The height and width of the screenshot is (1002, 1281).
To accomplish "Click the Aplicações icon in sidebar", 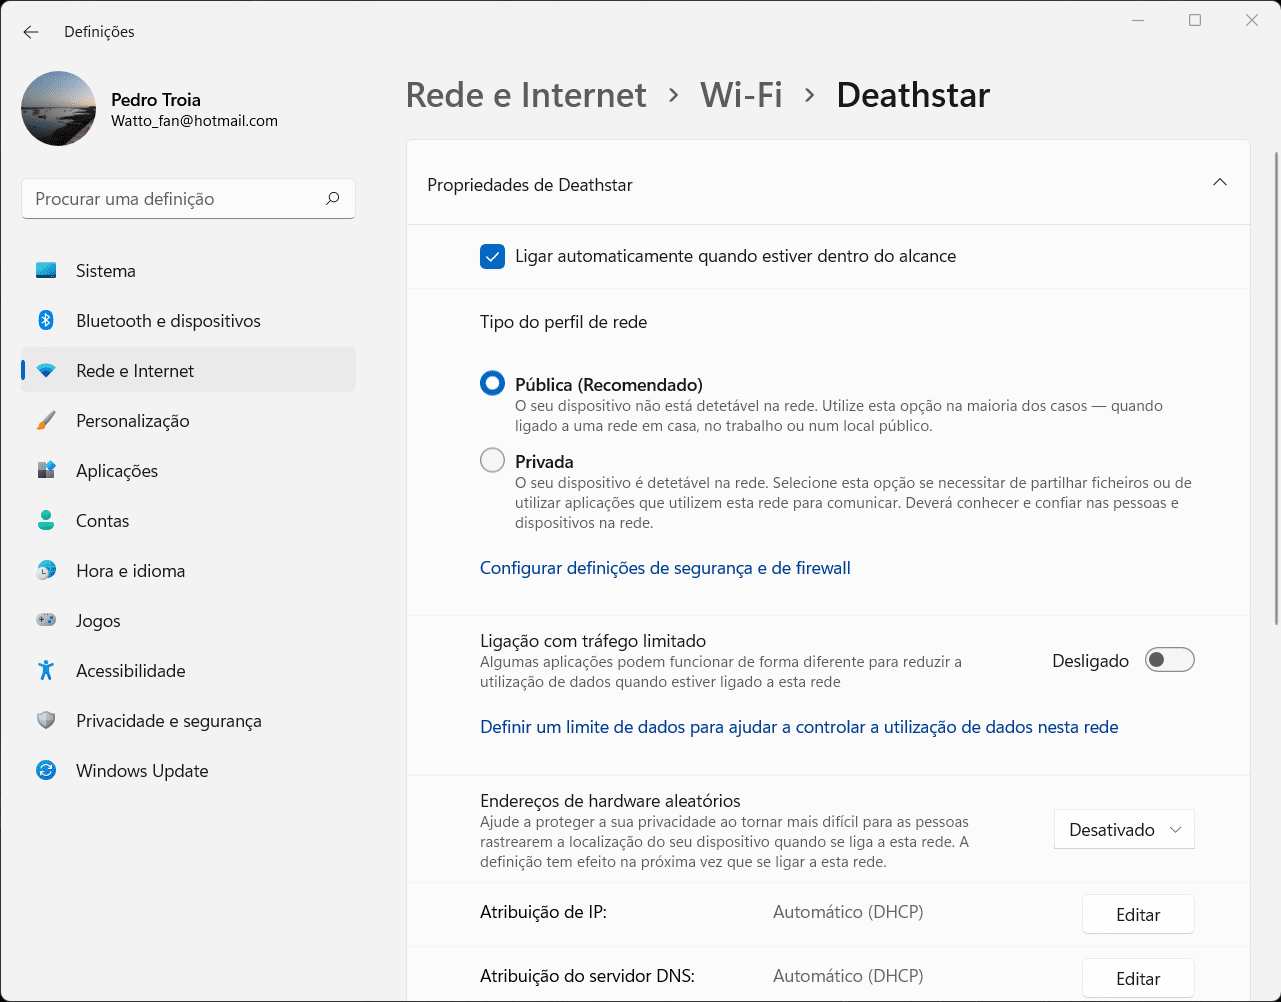I will [46, 471].
